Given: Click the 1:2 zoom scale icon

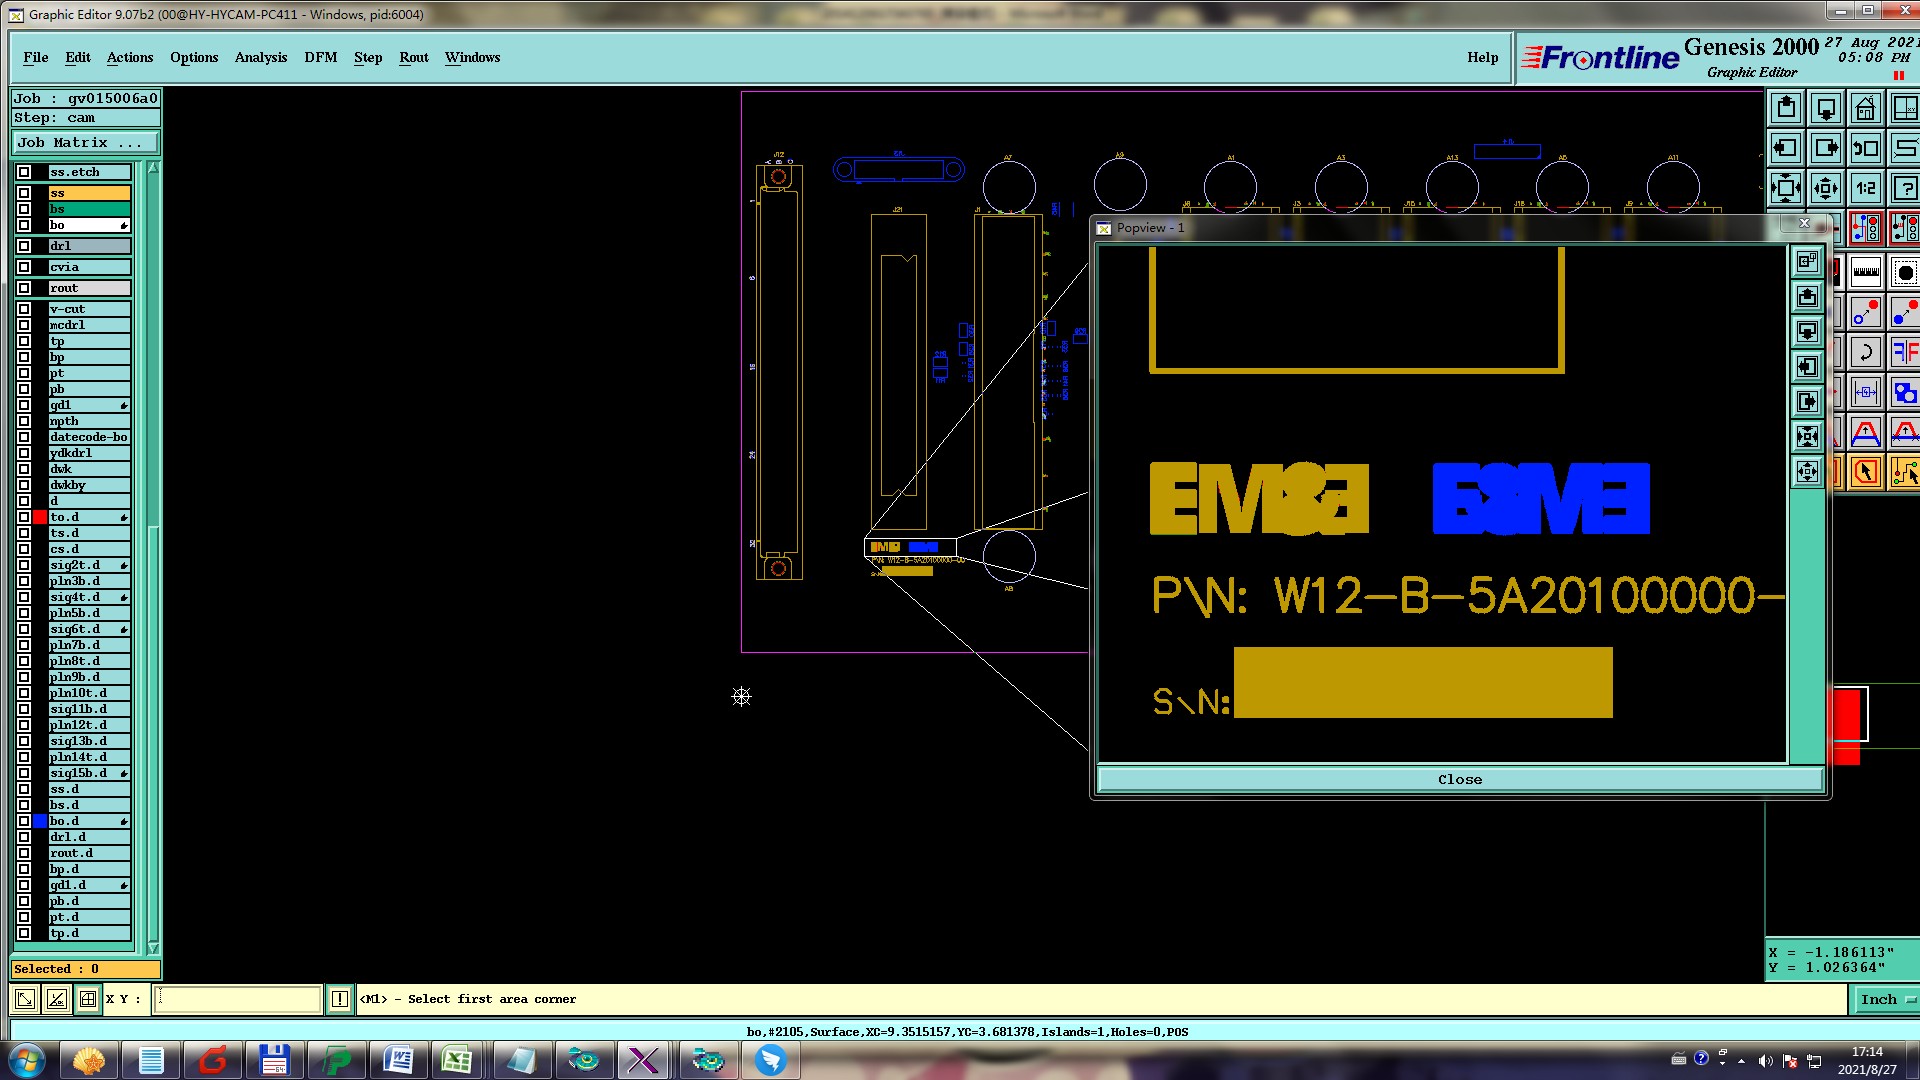Looking at the screenshot, I should pyautogui.click(x=1865, y=188).
